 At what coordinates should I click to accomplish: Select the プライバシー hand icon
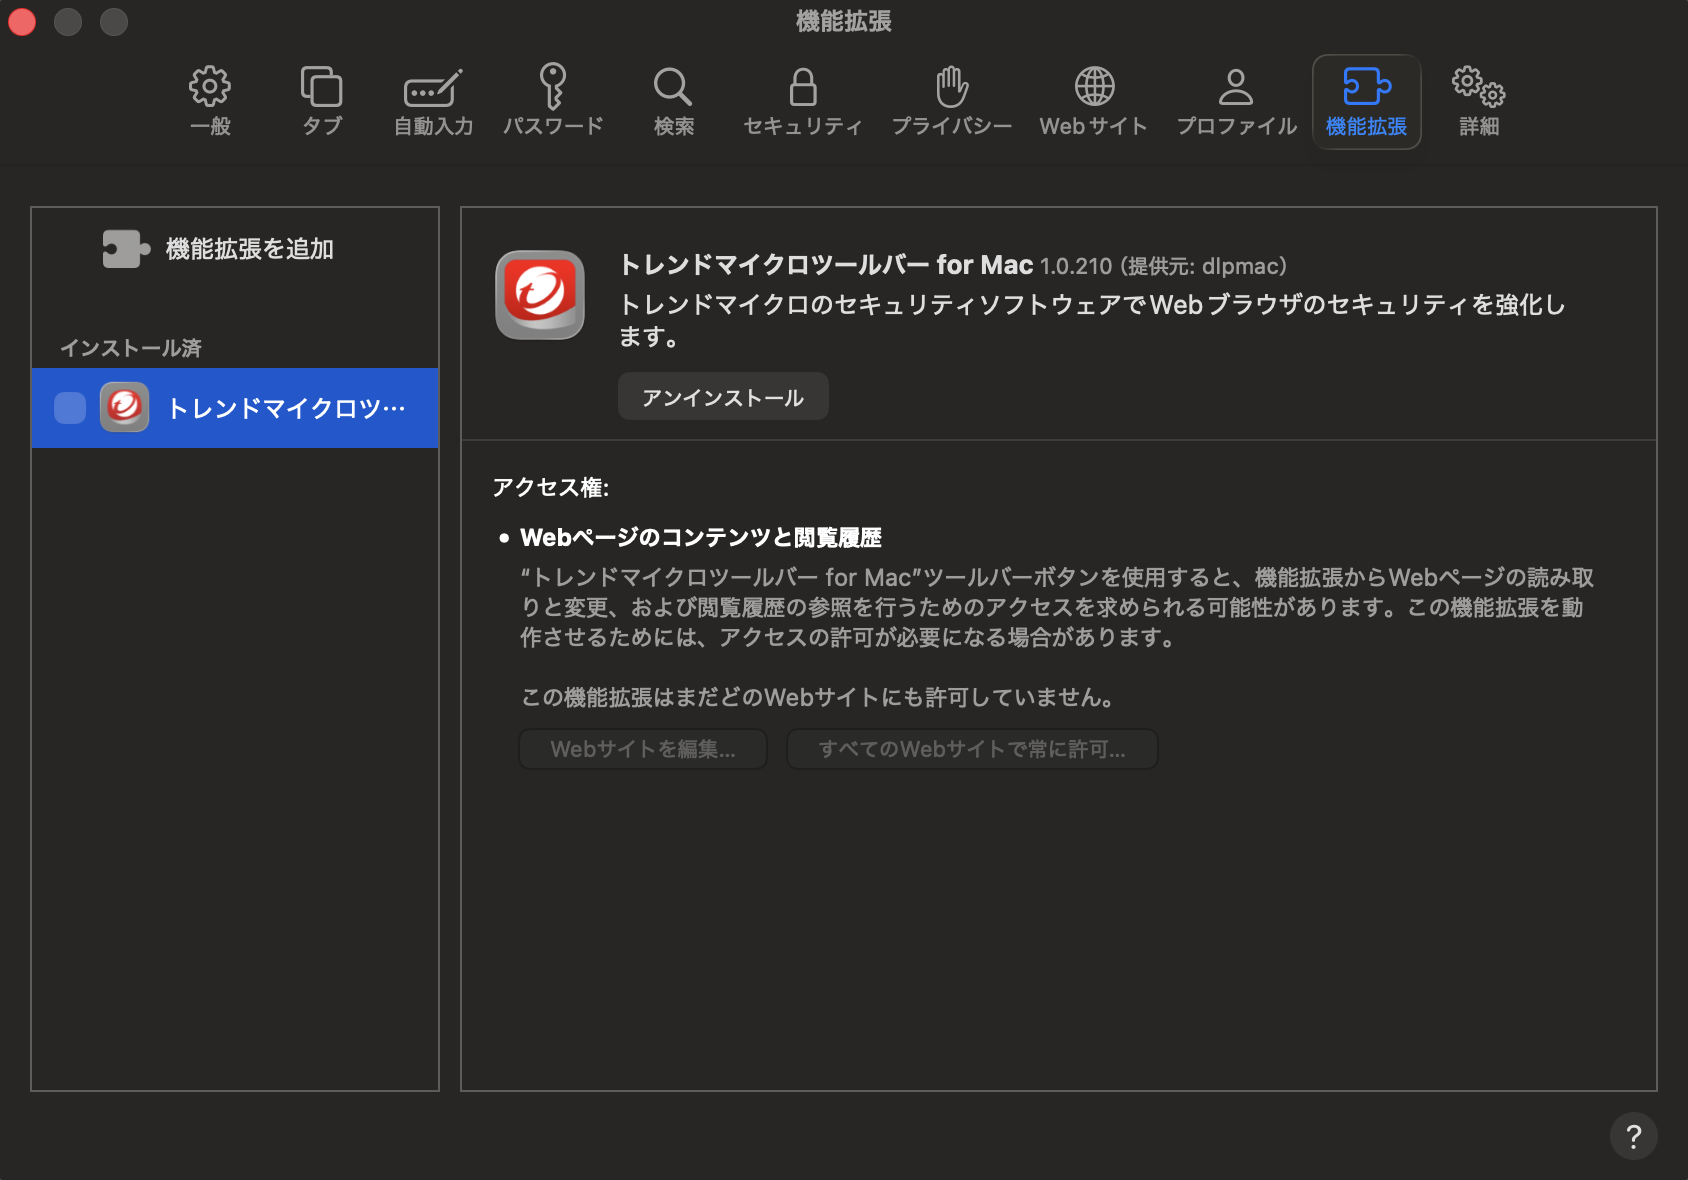point(951,100)
